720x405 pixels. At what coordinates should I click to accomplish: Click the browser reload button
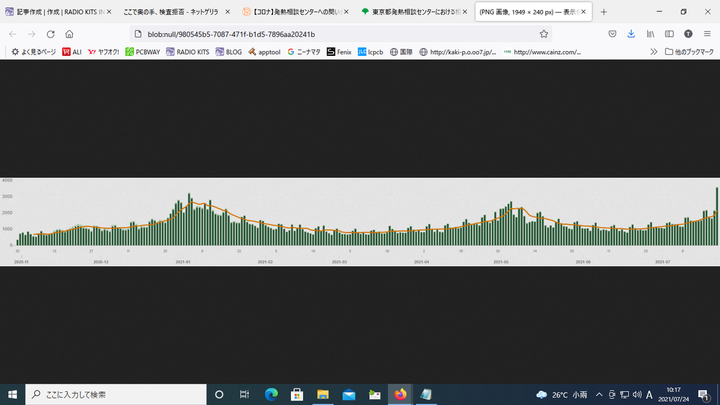(50, 33)
